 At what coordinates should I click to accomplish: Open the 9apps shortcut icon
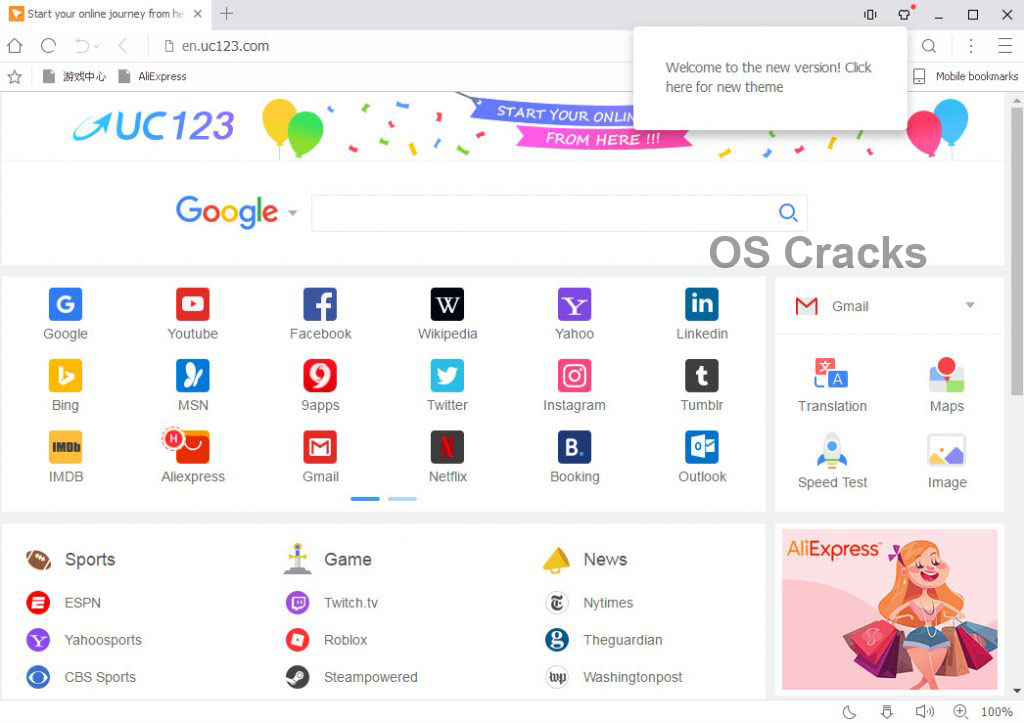[x=320, y=376]
